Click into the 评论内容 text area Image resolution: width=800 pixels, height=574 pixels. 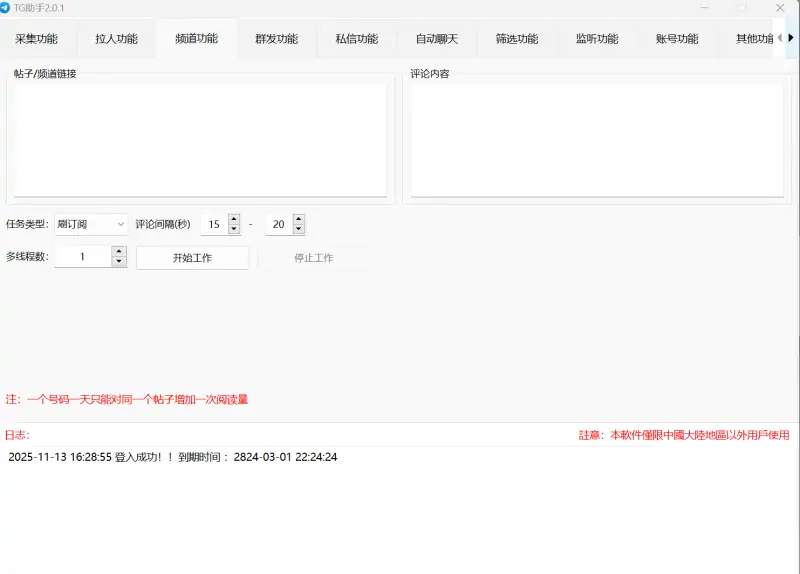[x=597, y=140]
